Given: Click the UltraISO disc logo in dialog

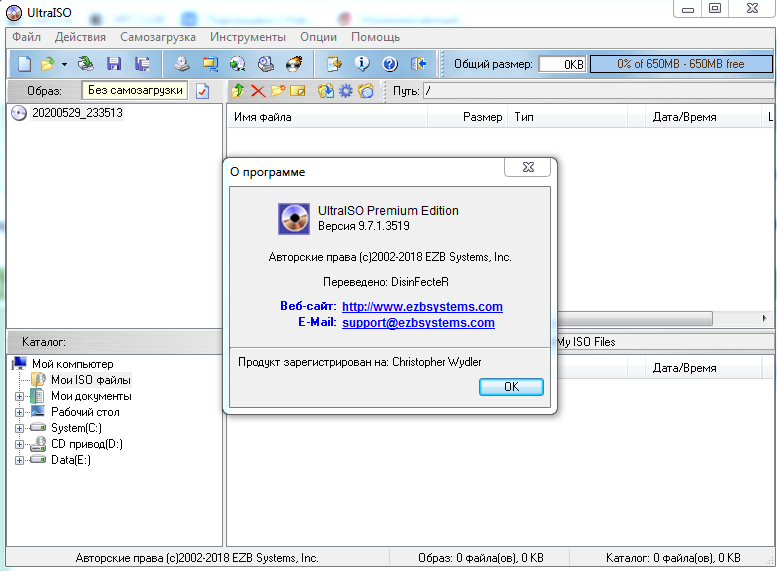Looking at the screenshot, I should tap(294, 219).
